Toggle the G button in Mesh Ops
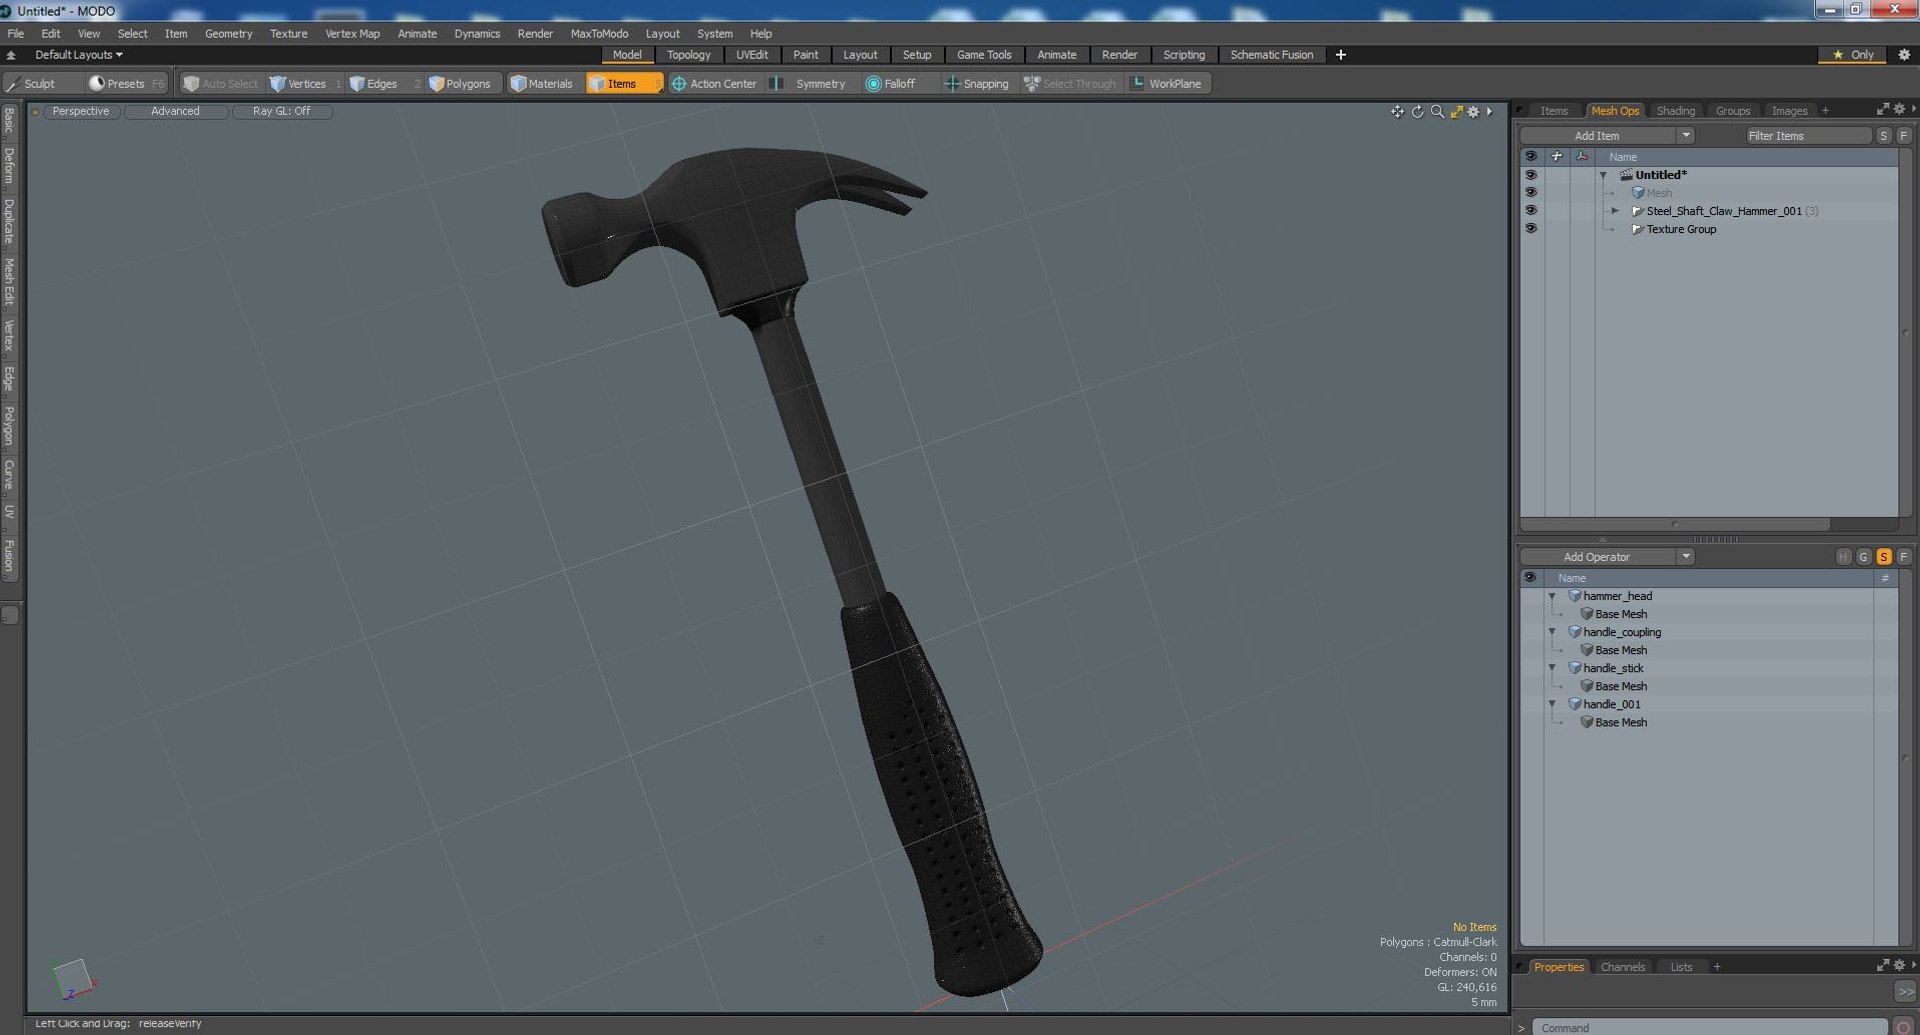The image size is (1920, 1035). [x=1864, y=557]
